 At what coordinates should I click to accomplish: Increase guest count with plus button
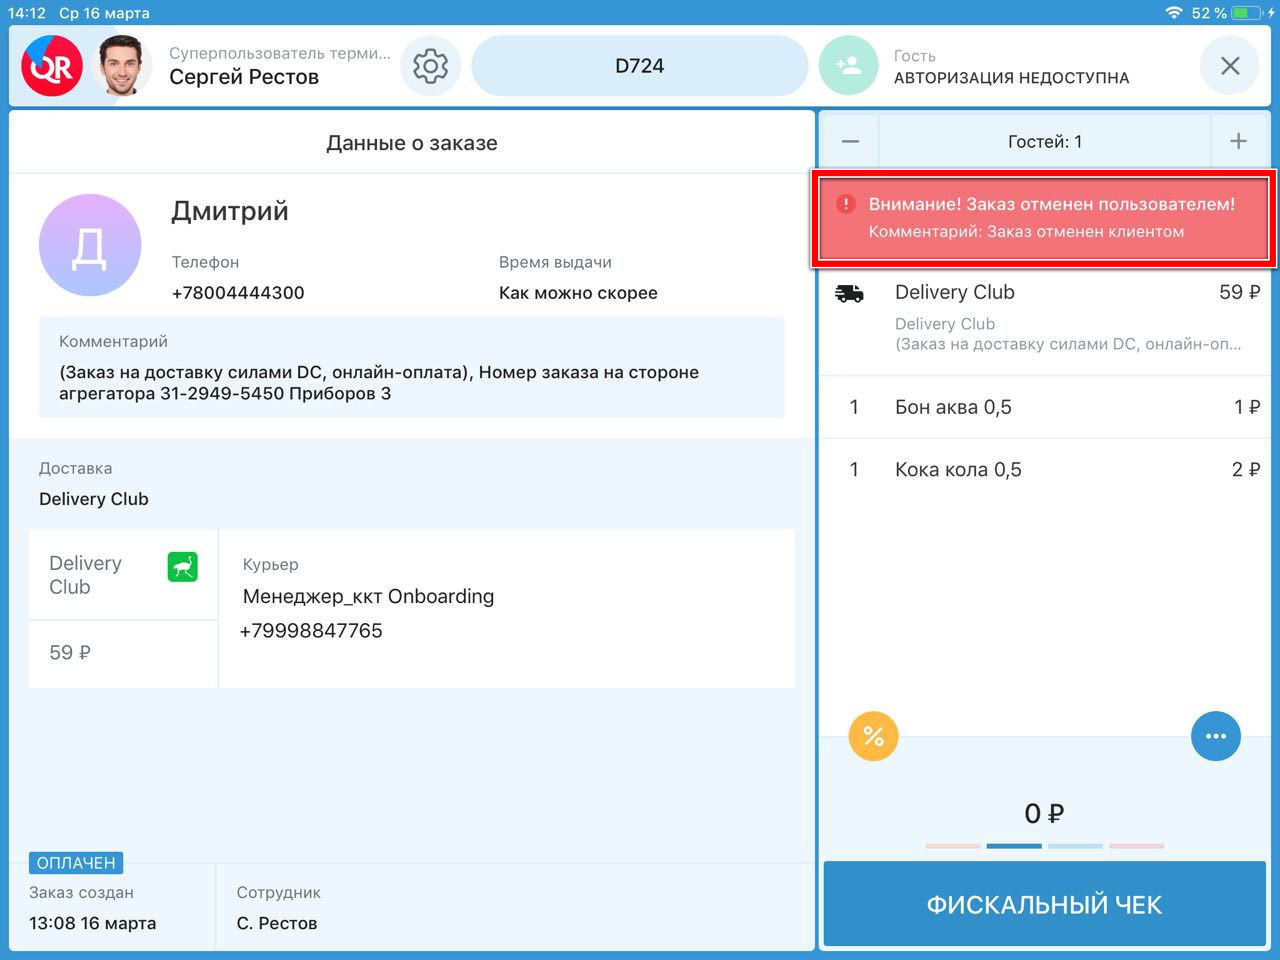point(1238,141)
